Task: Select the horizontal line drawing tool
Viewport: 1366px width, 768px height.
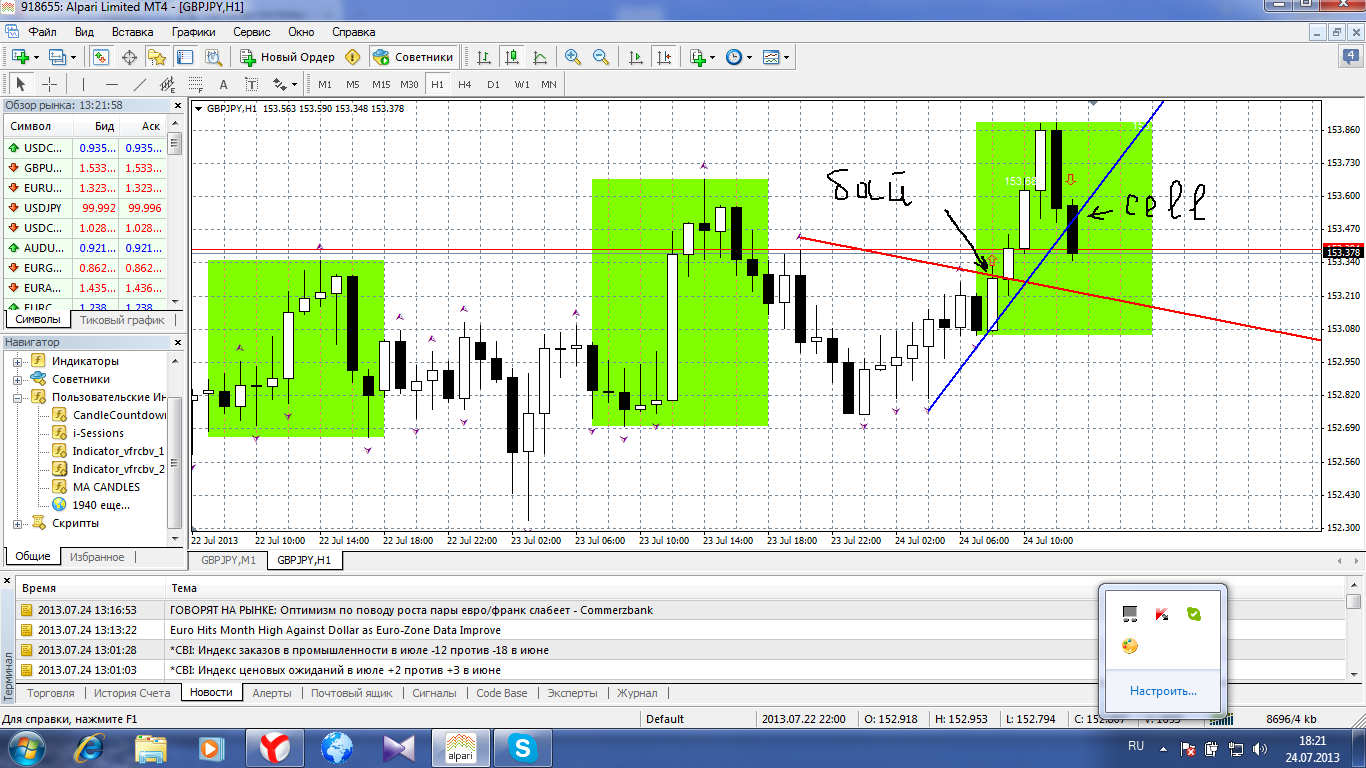Action: point(112,84)
